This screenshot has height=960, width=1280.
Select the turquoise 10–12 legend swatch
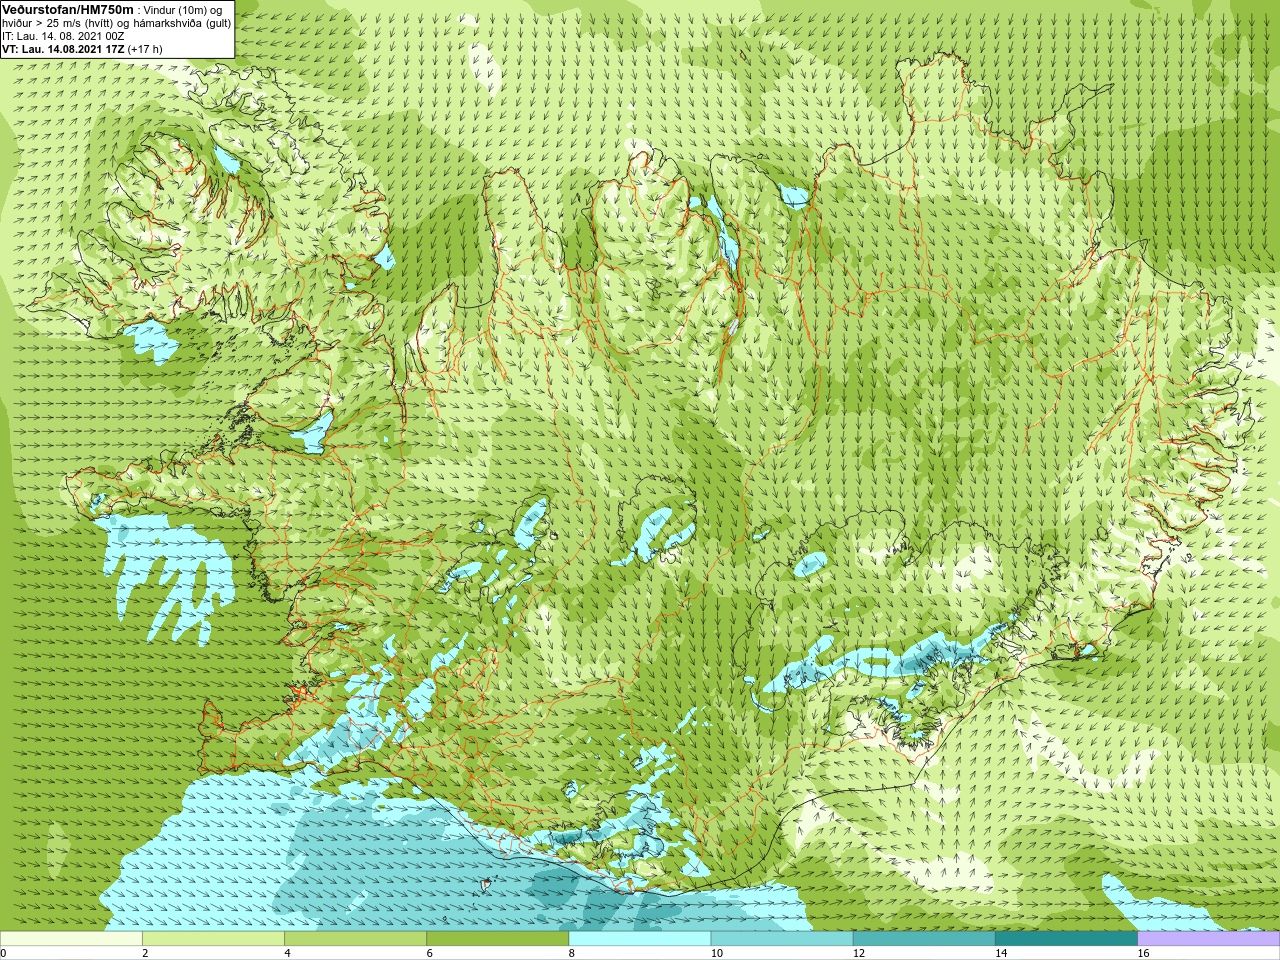click(782, 938)
